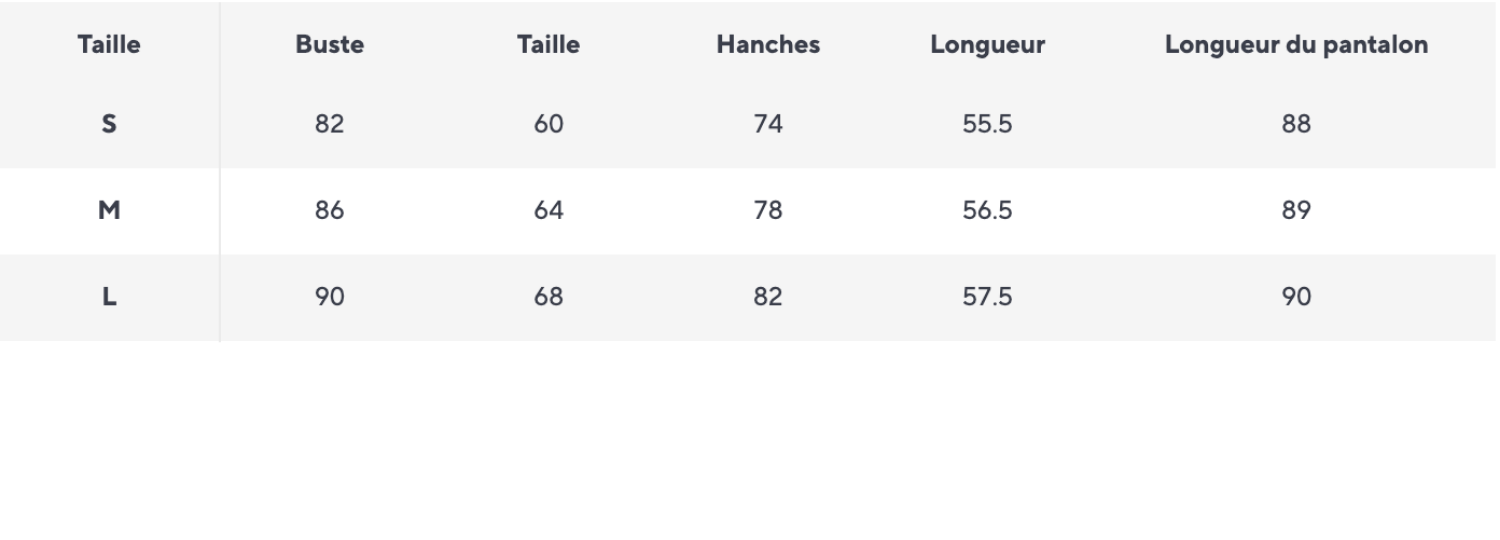This screenshot has height=540, width=1500.
Task: Click the Buste column header
Action: 329,45
